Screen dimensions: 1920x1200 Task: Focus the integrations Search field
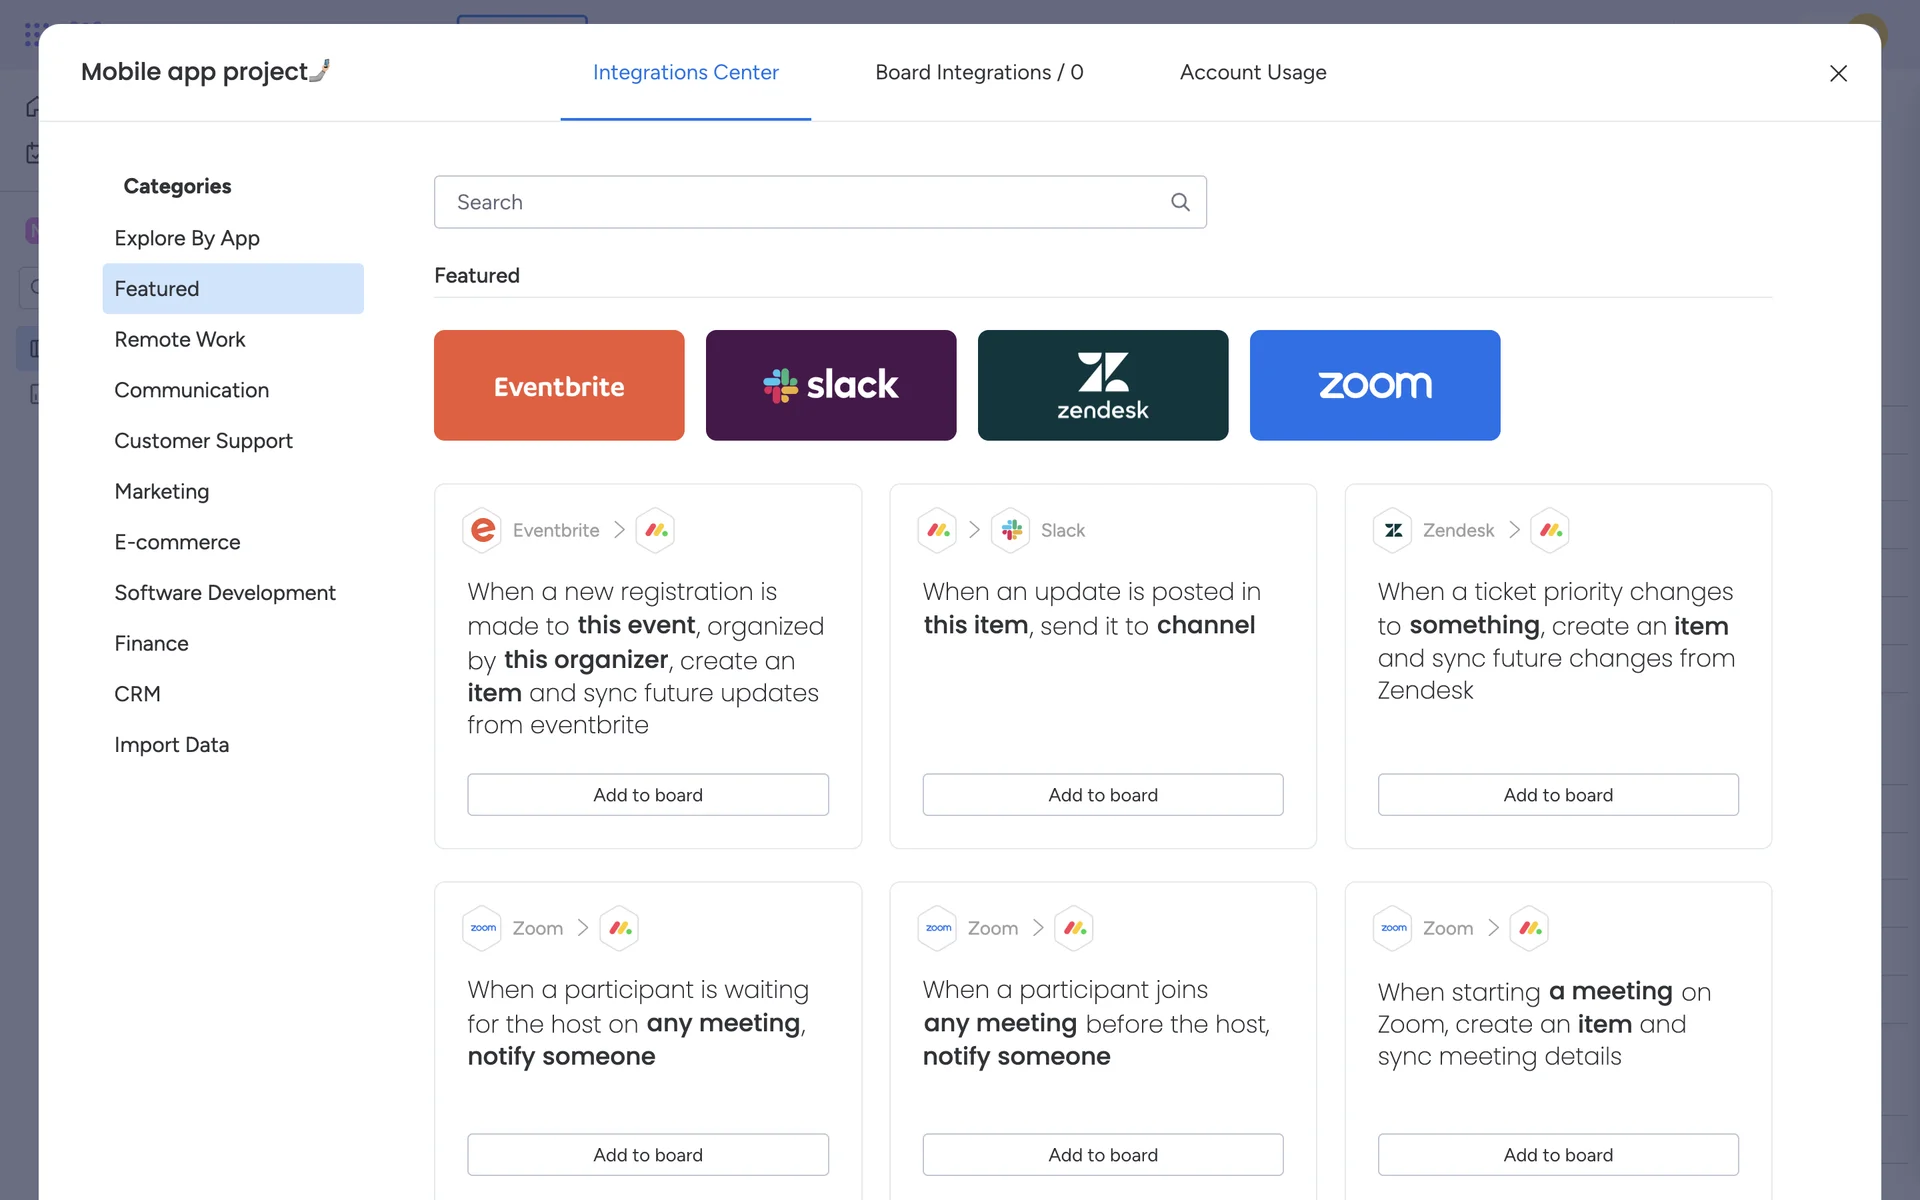800,202
